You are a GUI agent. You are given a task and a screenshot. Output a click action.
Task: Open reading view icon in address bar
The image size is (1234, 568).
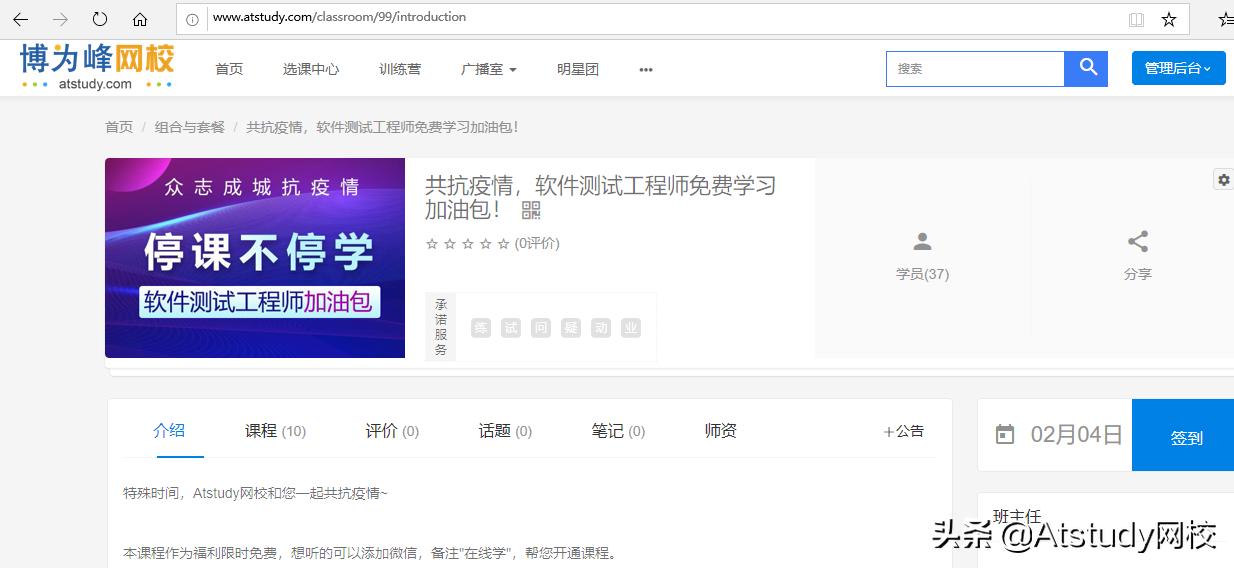[x=1136, y=19]
